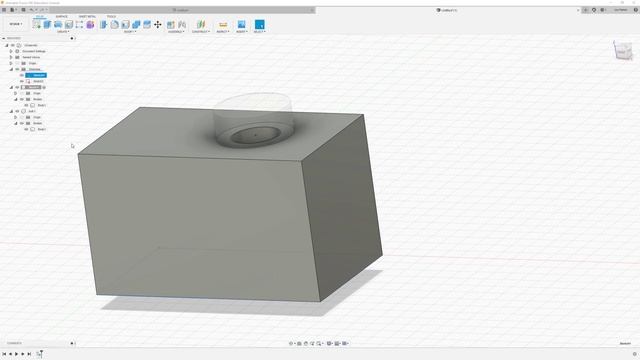Collapse the Sketches folder
Screen dimensions: 640x360
tap(11, 69)
